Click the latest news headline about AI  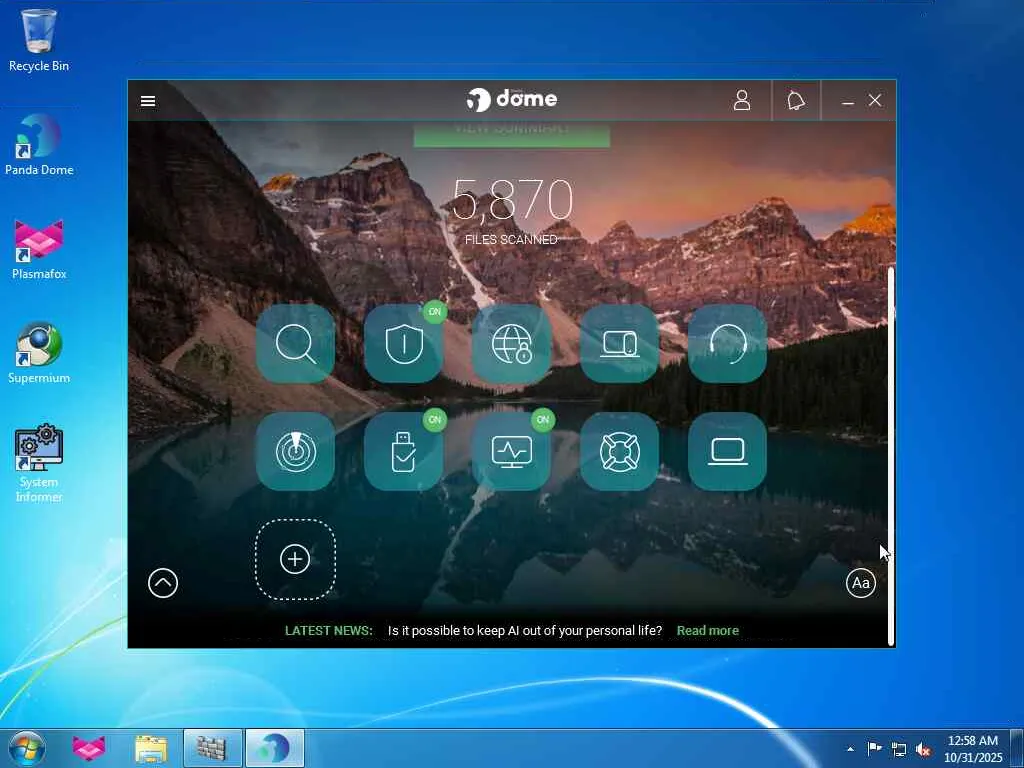pyautogui.click(x=524, y=630)
